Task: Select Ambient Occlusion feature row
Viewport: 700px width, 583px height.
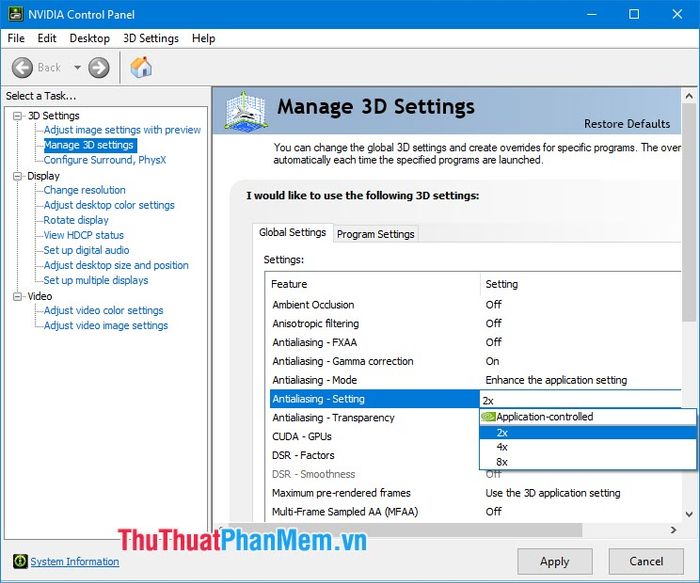Action: [475, 304]
